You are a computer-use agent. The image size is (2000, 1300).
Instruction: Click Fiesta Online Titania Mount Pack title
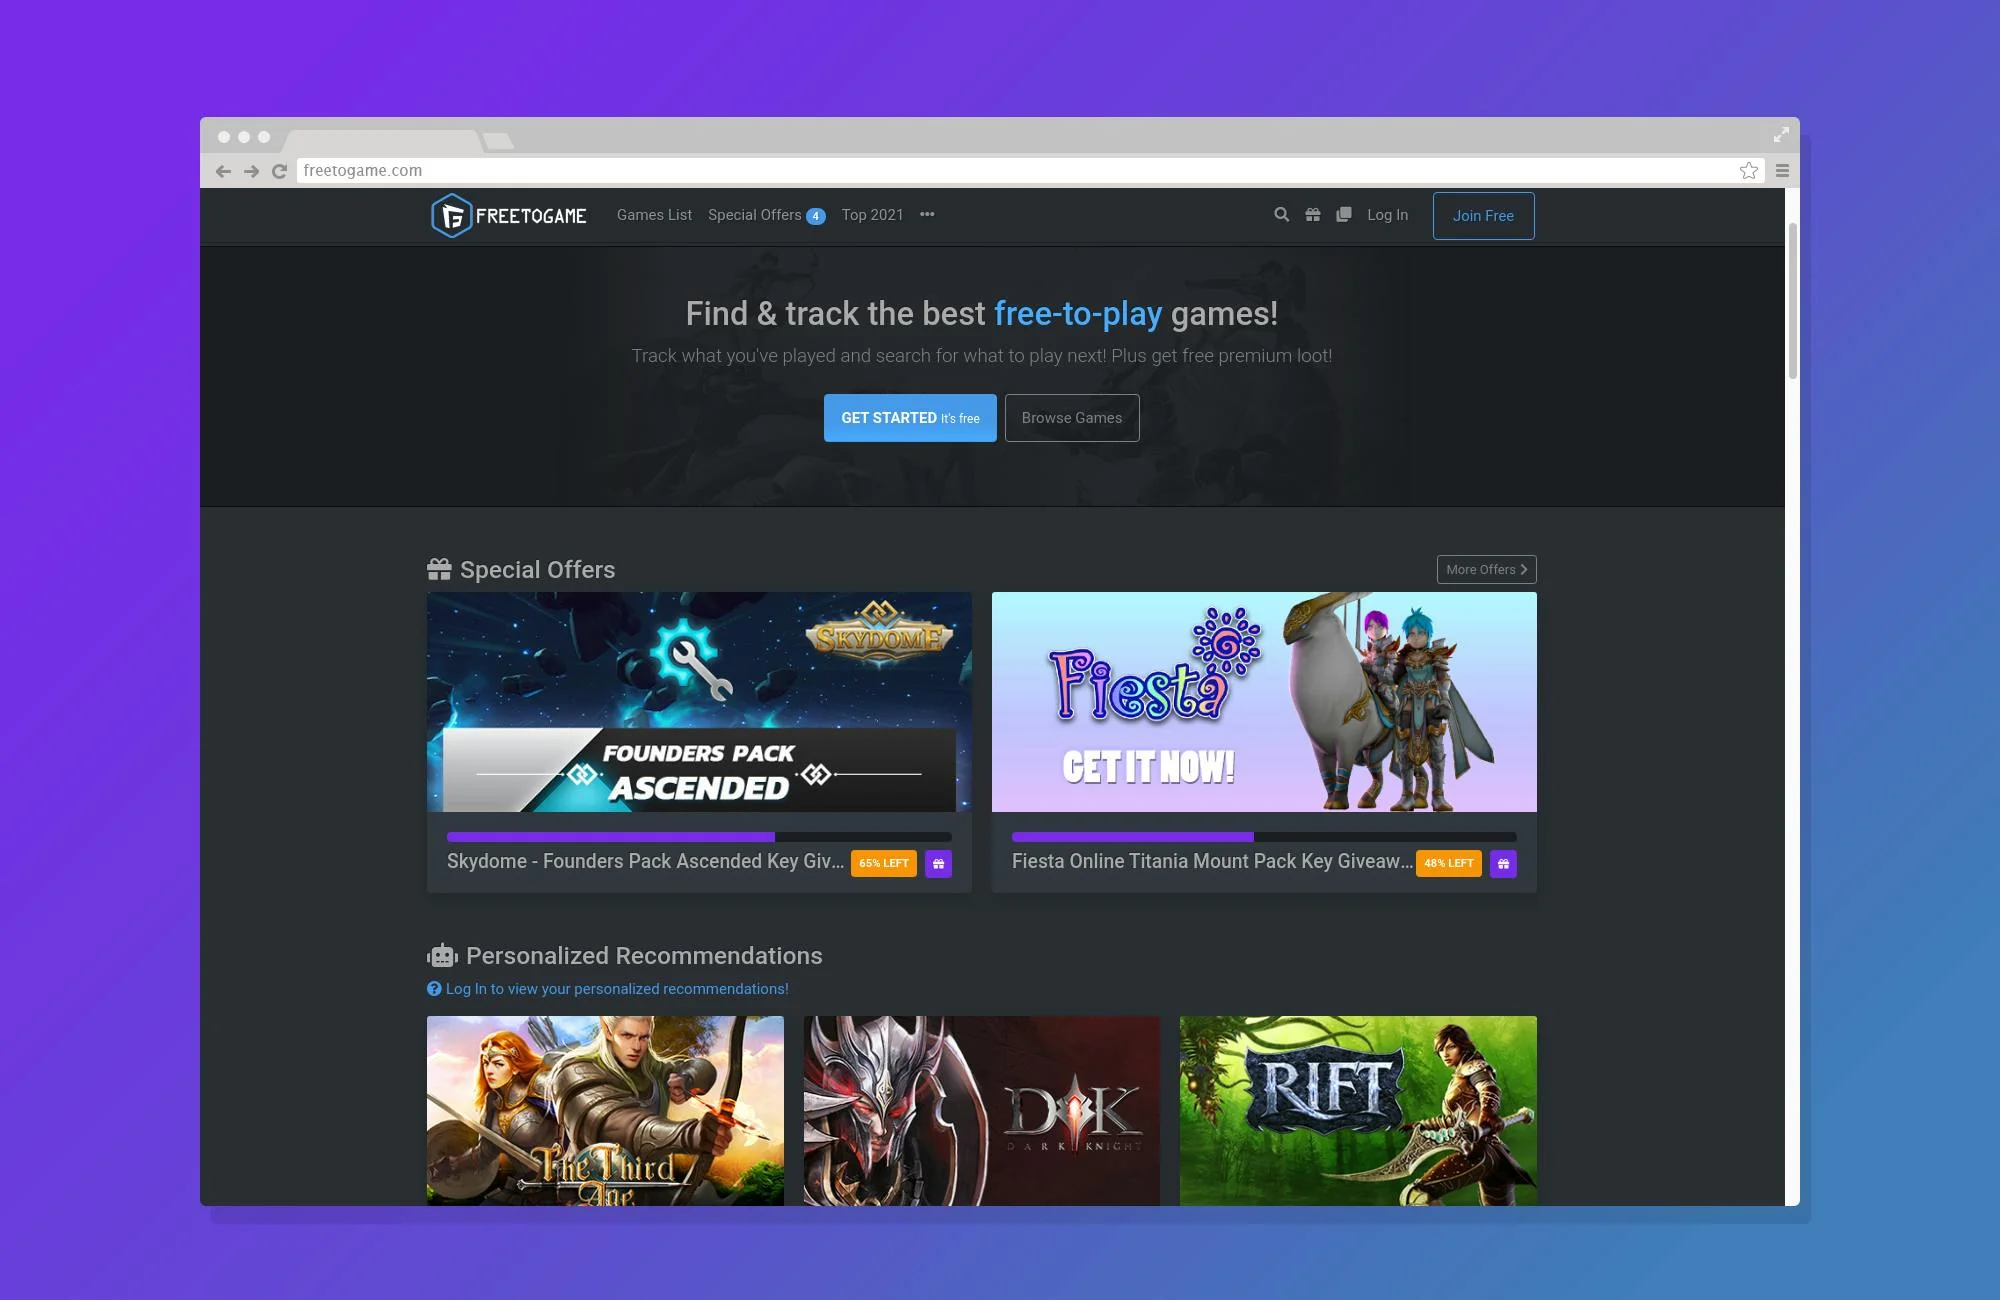coord(1212,861)
